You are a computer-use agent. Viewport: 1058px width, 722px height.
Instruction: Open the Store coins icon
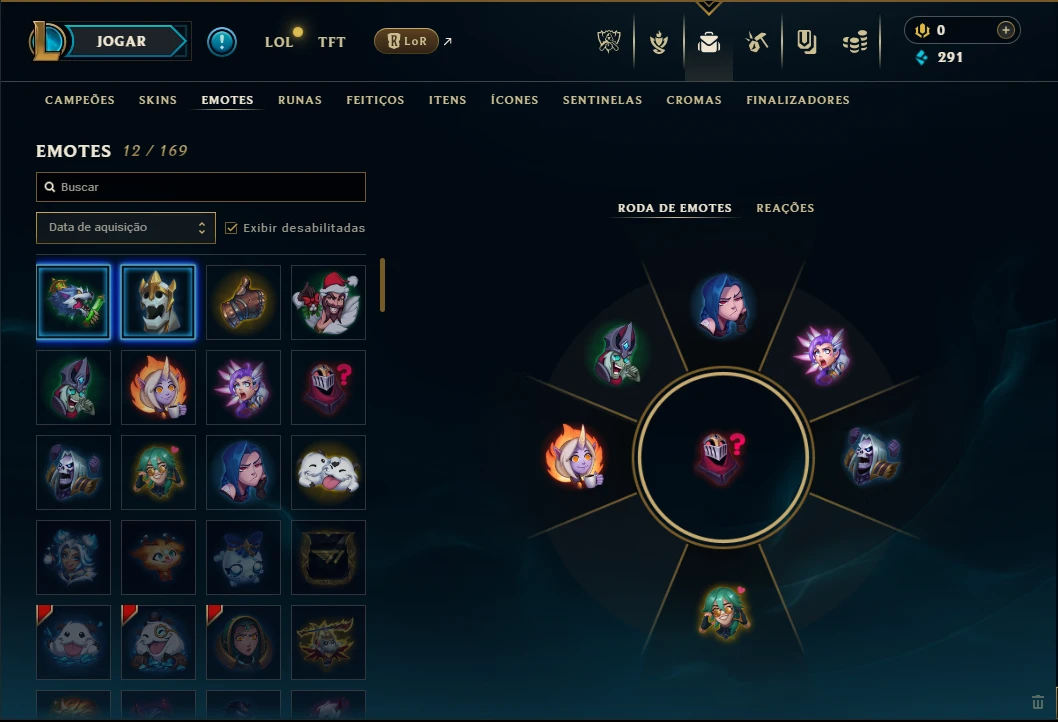pyautogui.click(x=855, y=43)
